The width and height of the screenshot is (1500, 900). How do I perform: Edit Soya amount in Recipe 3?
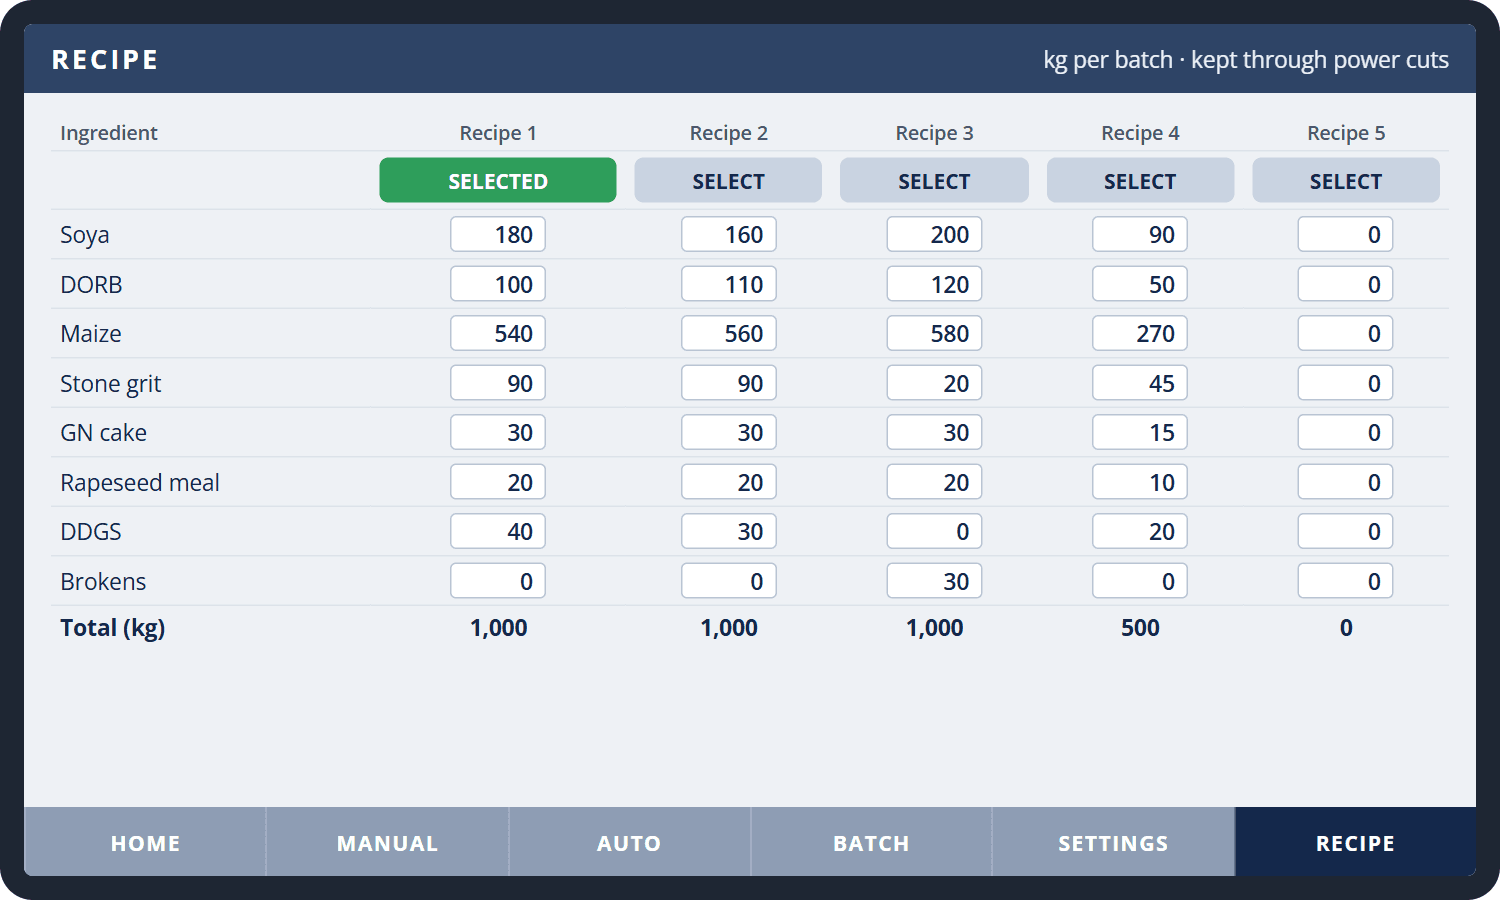[934, 234]
